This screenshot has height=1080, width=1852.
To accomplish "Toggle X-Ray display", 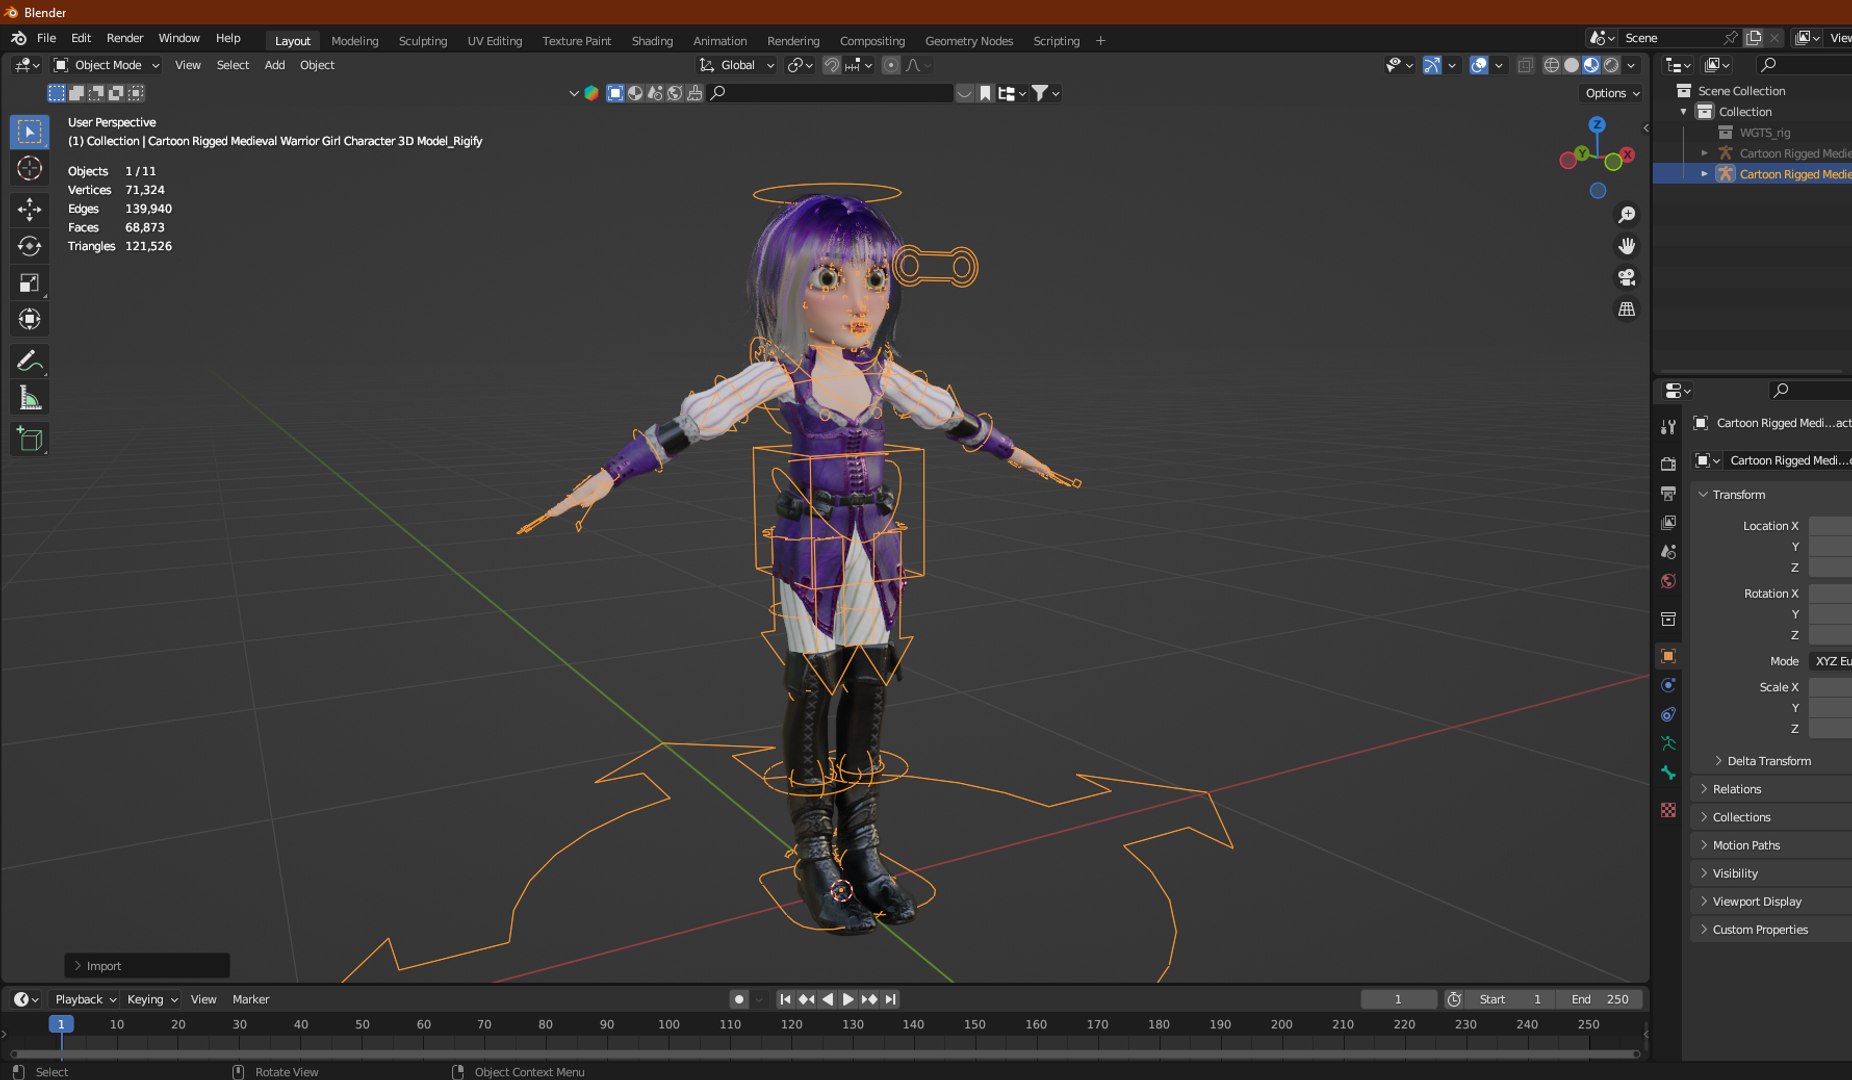I will 1525,65.
